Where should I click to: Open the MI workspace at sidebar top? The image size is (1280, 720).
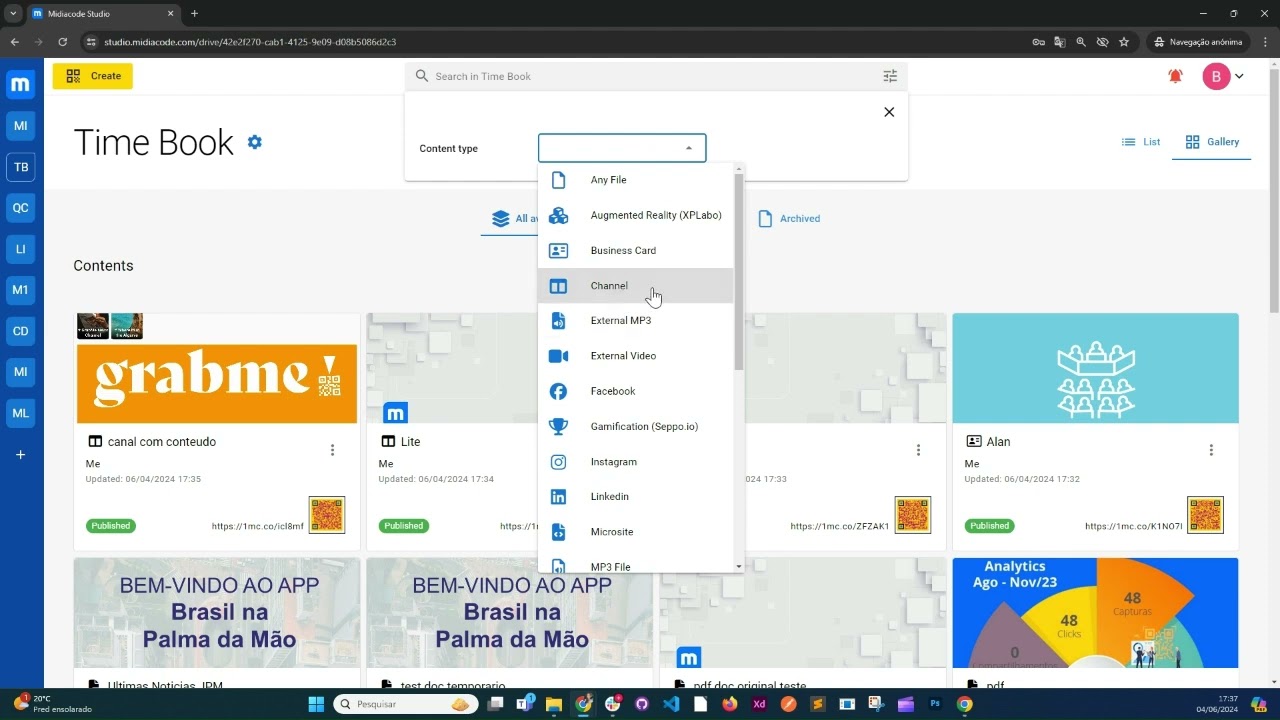[21, 126]
